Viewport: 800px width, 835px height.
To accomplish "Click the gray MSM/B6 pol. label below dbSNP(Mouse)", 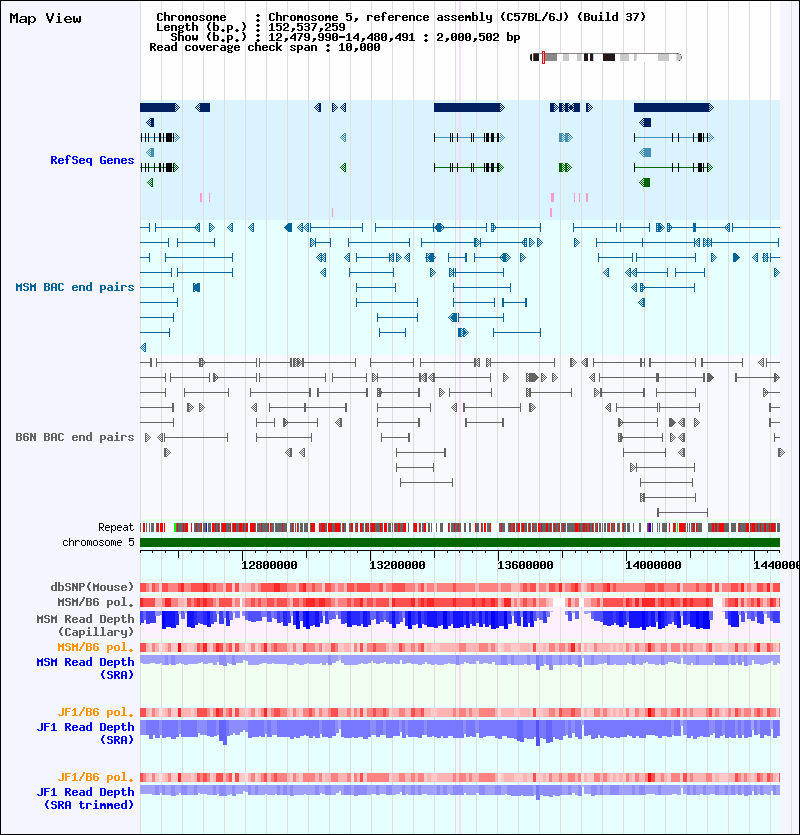I will [x=96, y=602].
